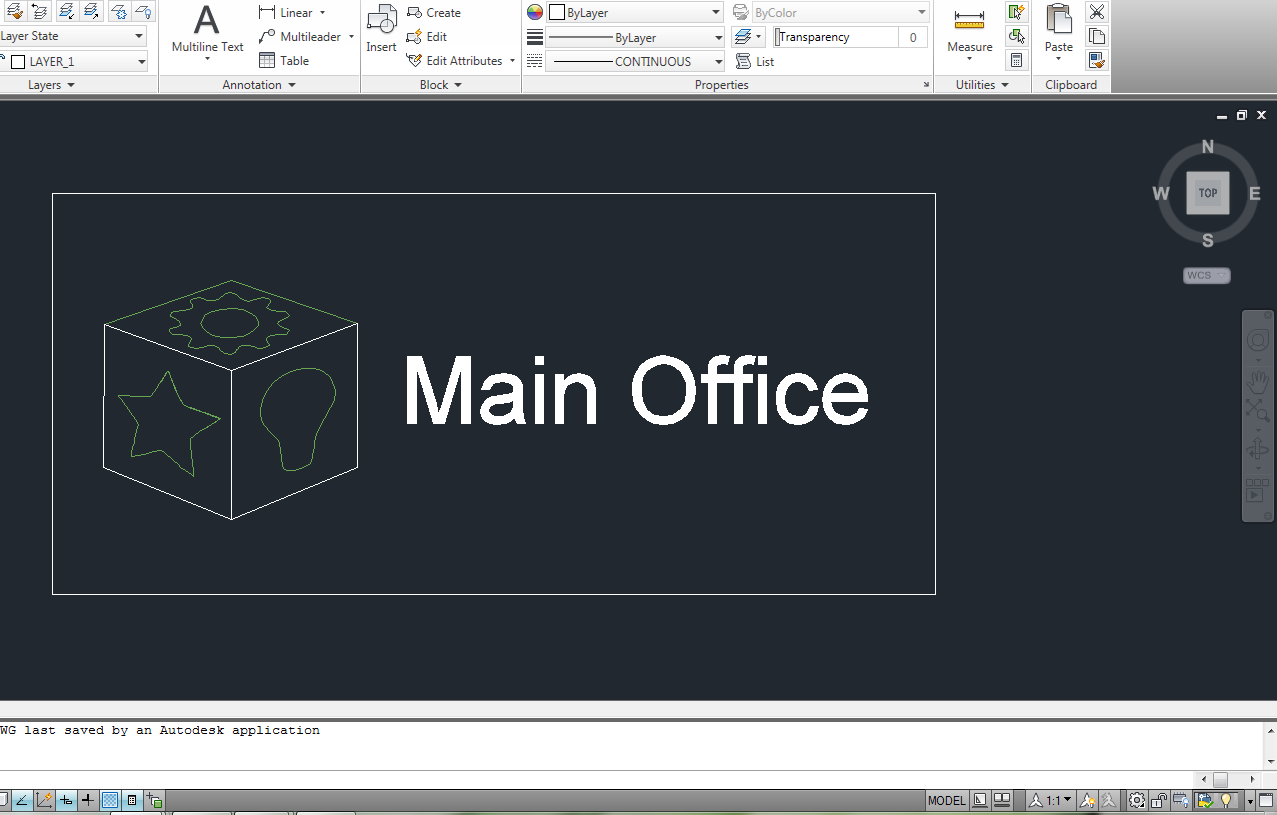Click the command line horizontal scrollbar thumb
Image resolution: width=1277 pixels, height=815 pixels.
click(x=1220, y=779)
